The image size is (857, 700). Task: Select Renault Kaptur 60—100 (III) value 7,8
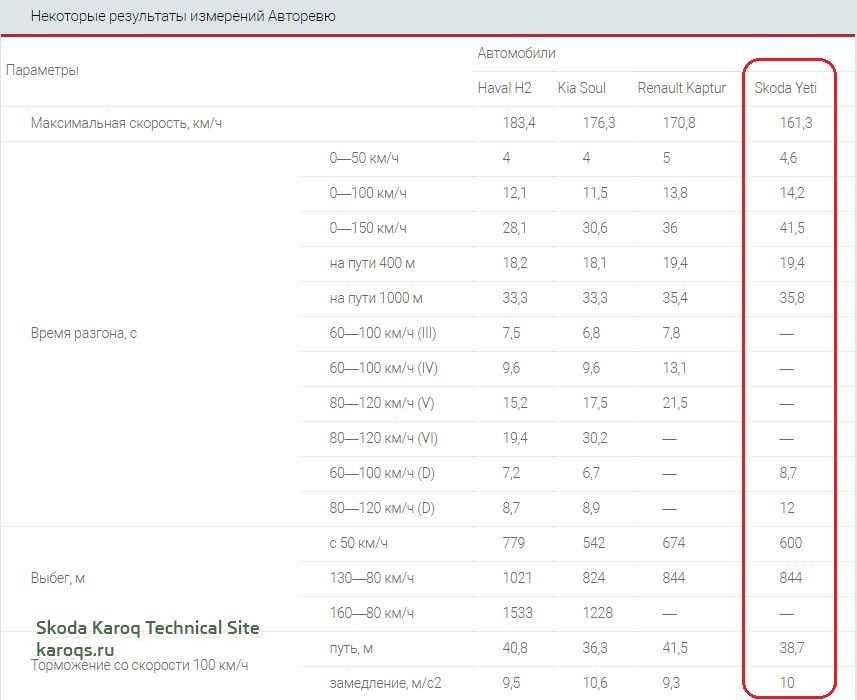(671, 333)
